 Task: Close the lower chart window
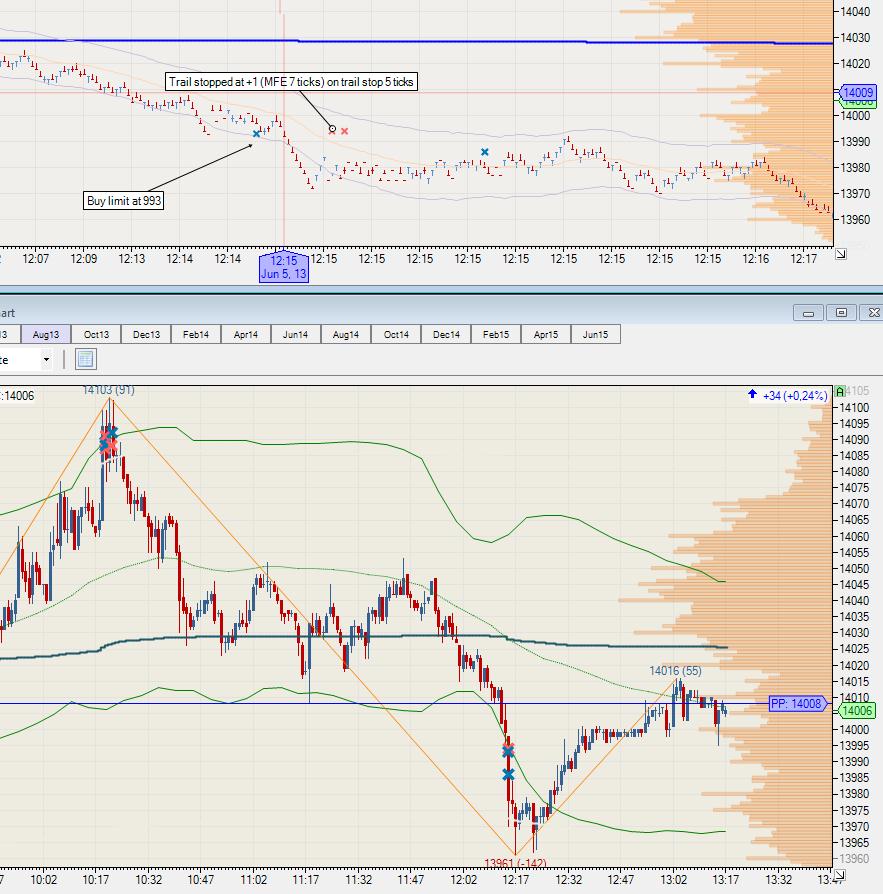pyautogui.click(x=872, y=312)
